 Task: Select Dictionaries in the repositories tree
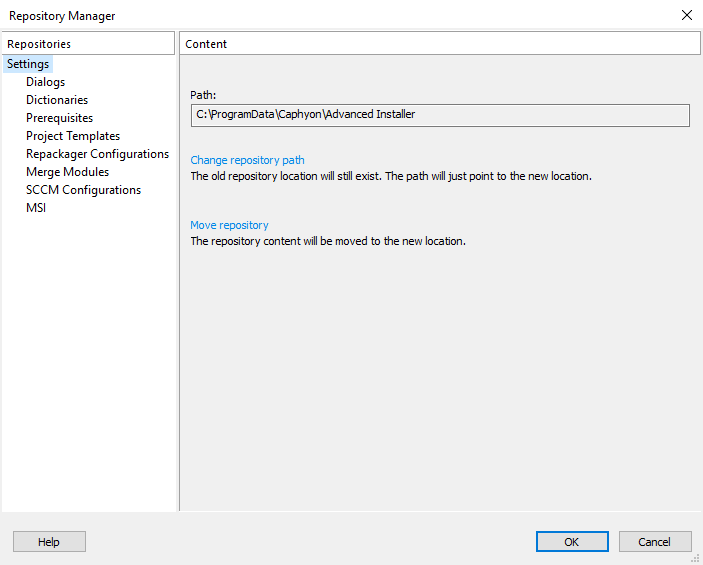point(57,100)
